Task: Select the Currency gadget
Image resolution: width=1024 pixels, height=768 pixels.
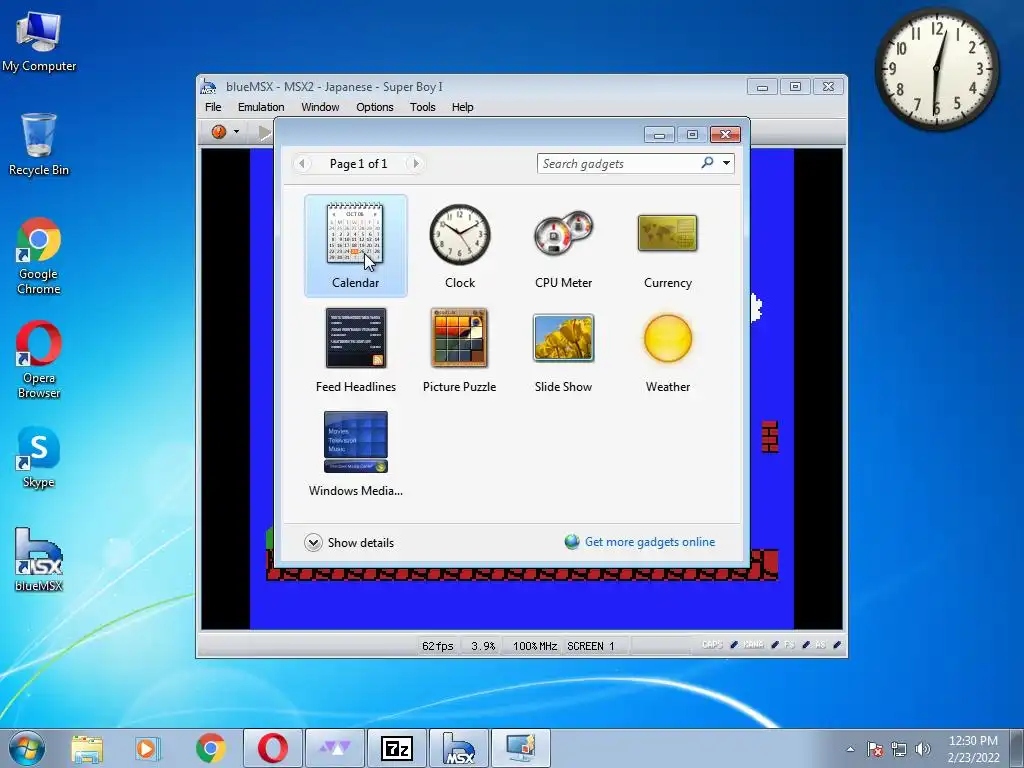Action: (x=667, y=246)
